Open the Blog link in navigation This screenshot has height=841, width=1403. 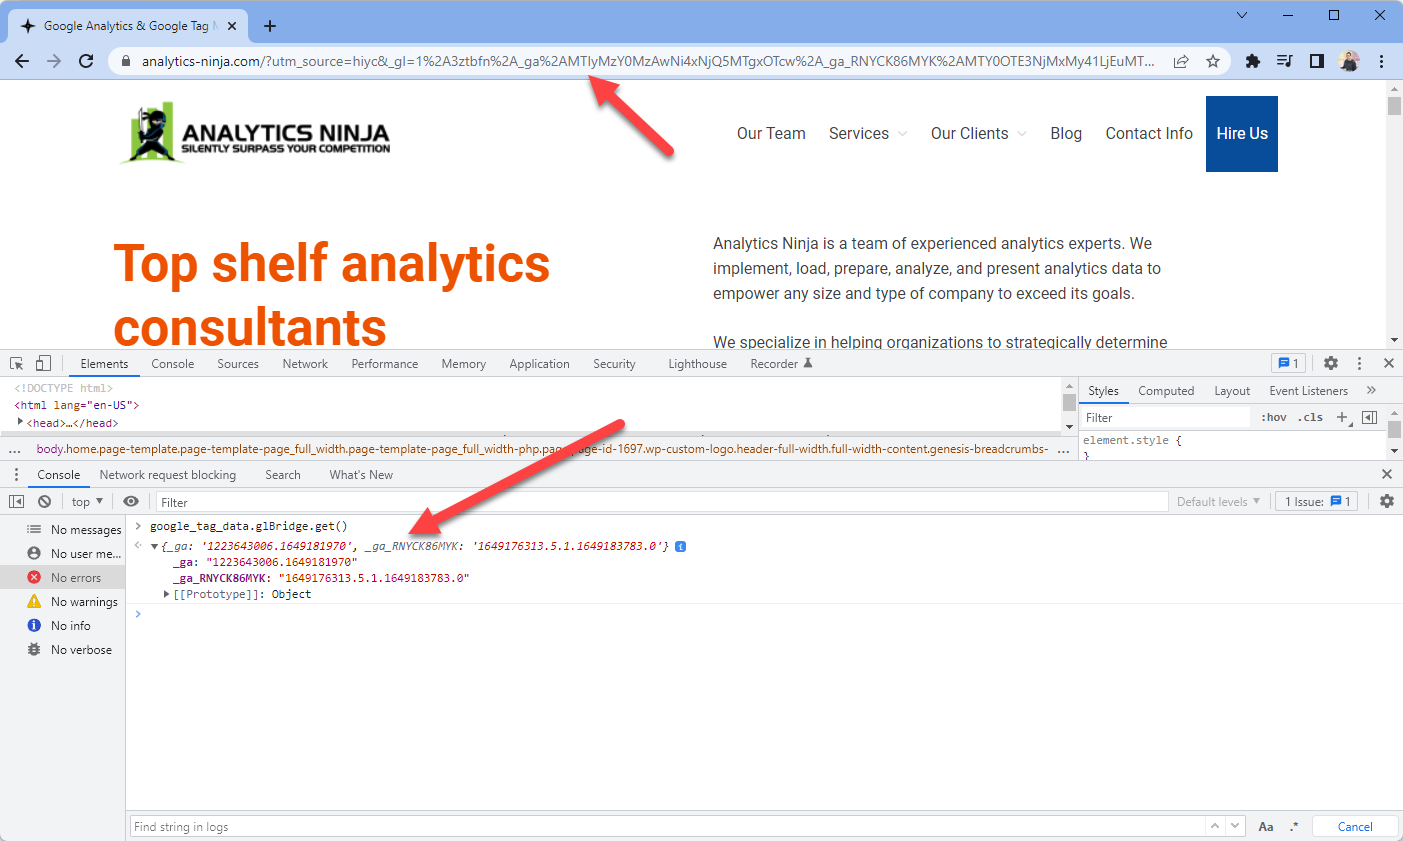[1065, 134]
